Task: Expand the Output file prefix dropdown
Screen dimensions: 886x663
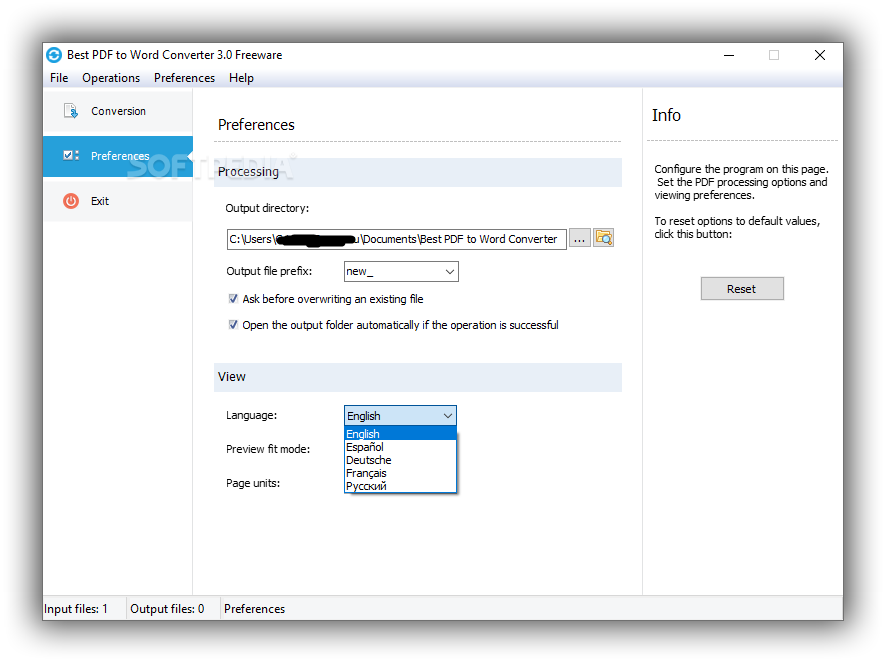Action: [450, 271]
